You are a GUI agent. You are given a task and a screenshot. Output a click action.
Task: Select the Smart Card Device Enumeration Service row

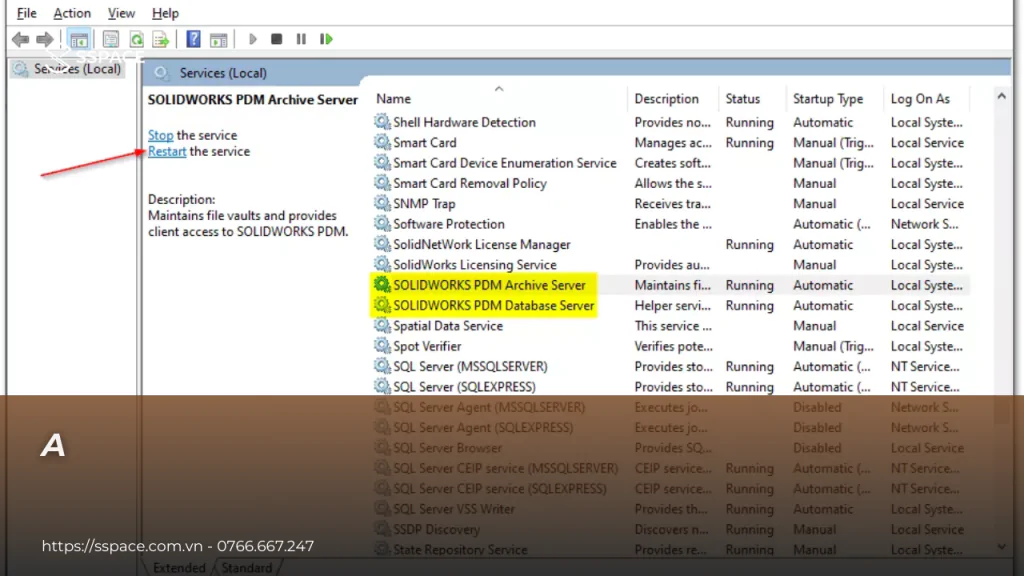pos(669,163)
